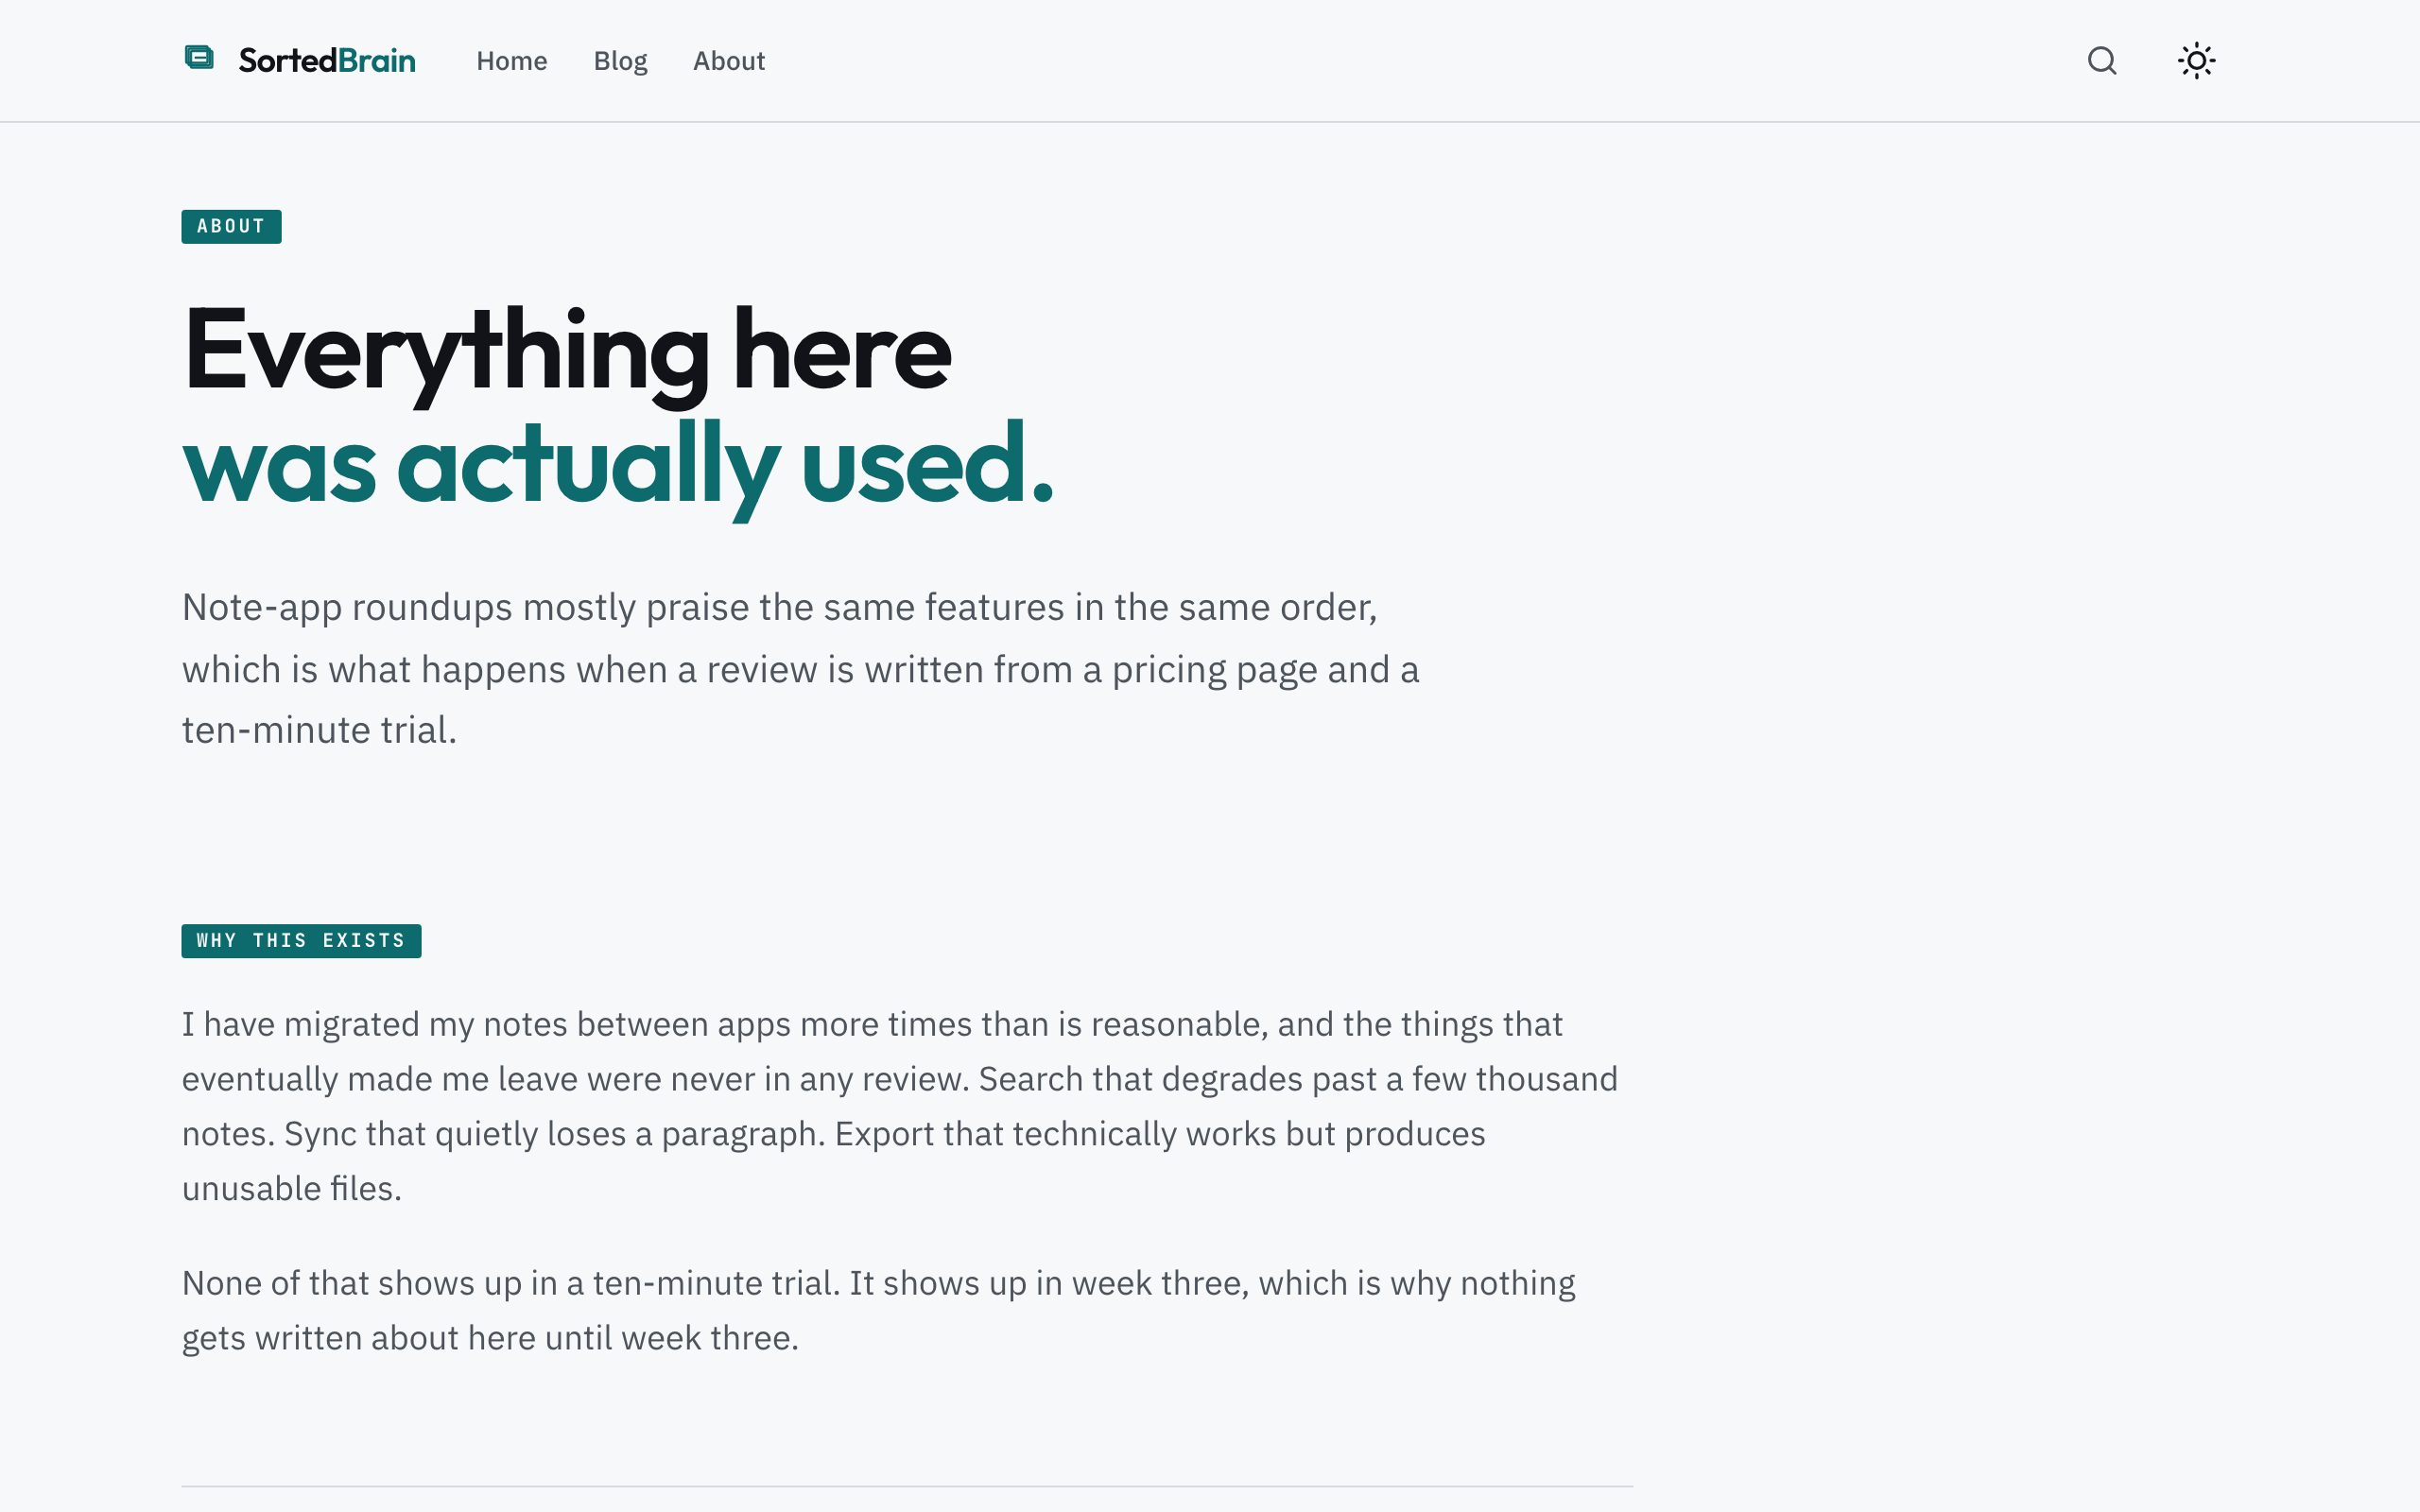Screen dimensions: 2420x1512
Task: Open the Blog nav item
Action: (620, 61)
